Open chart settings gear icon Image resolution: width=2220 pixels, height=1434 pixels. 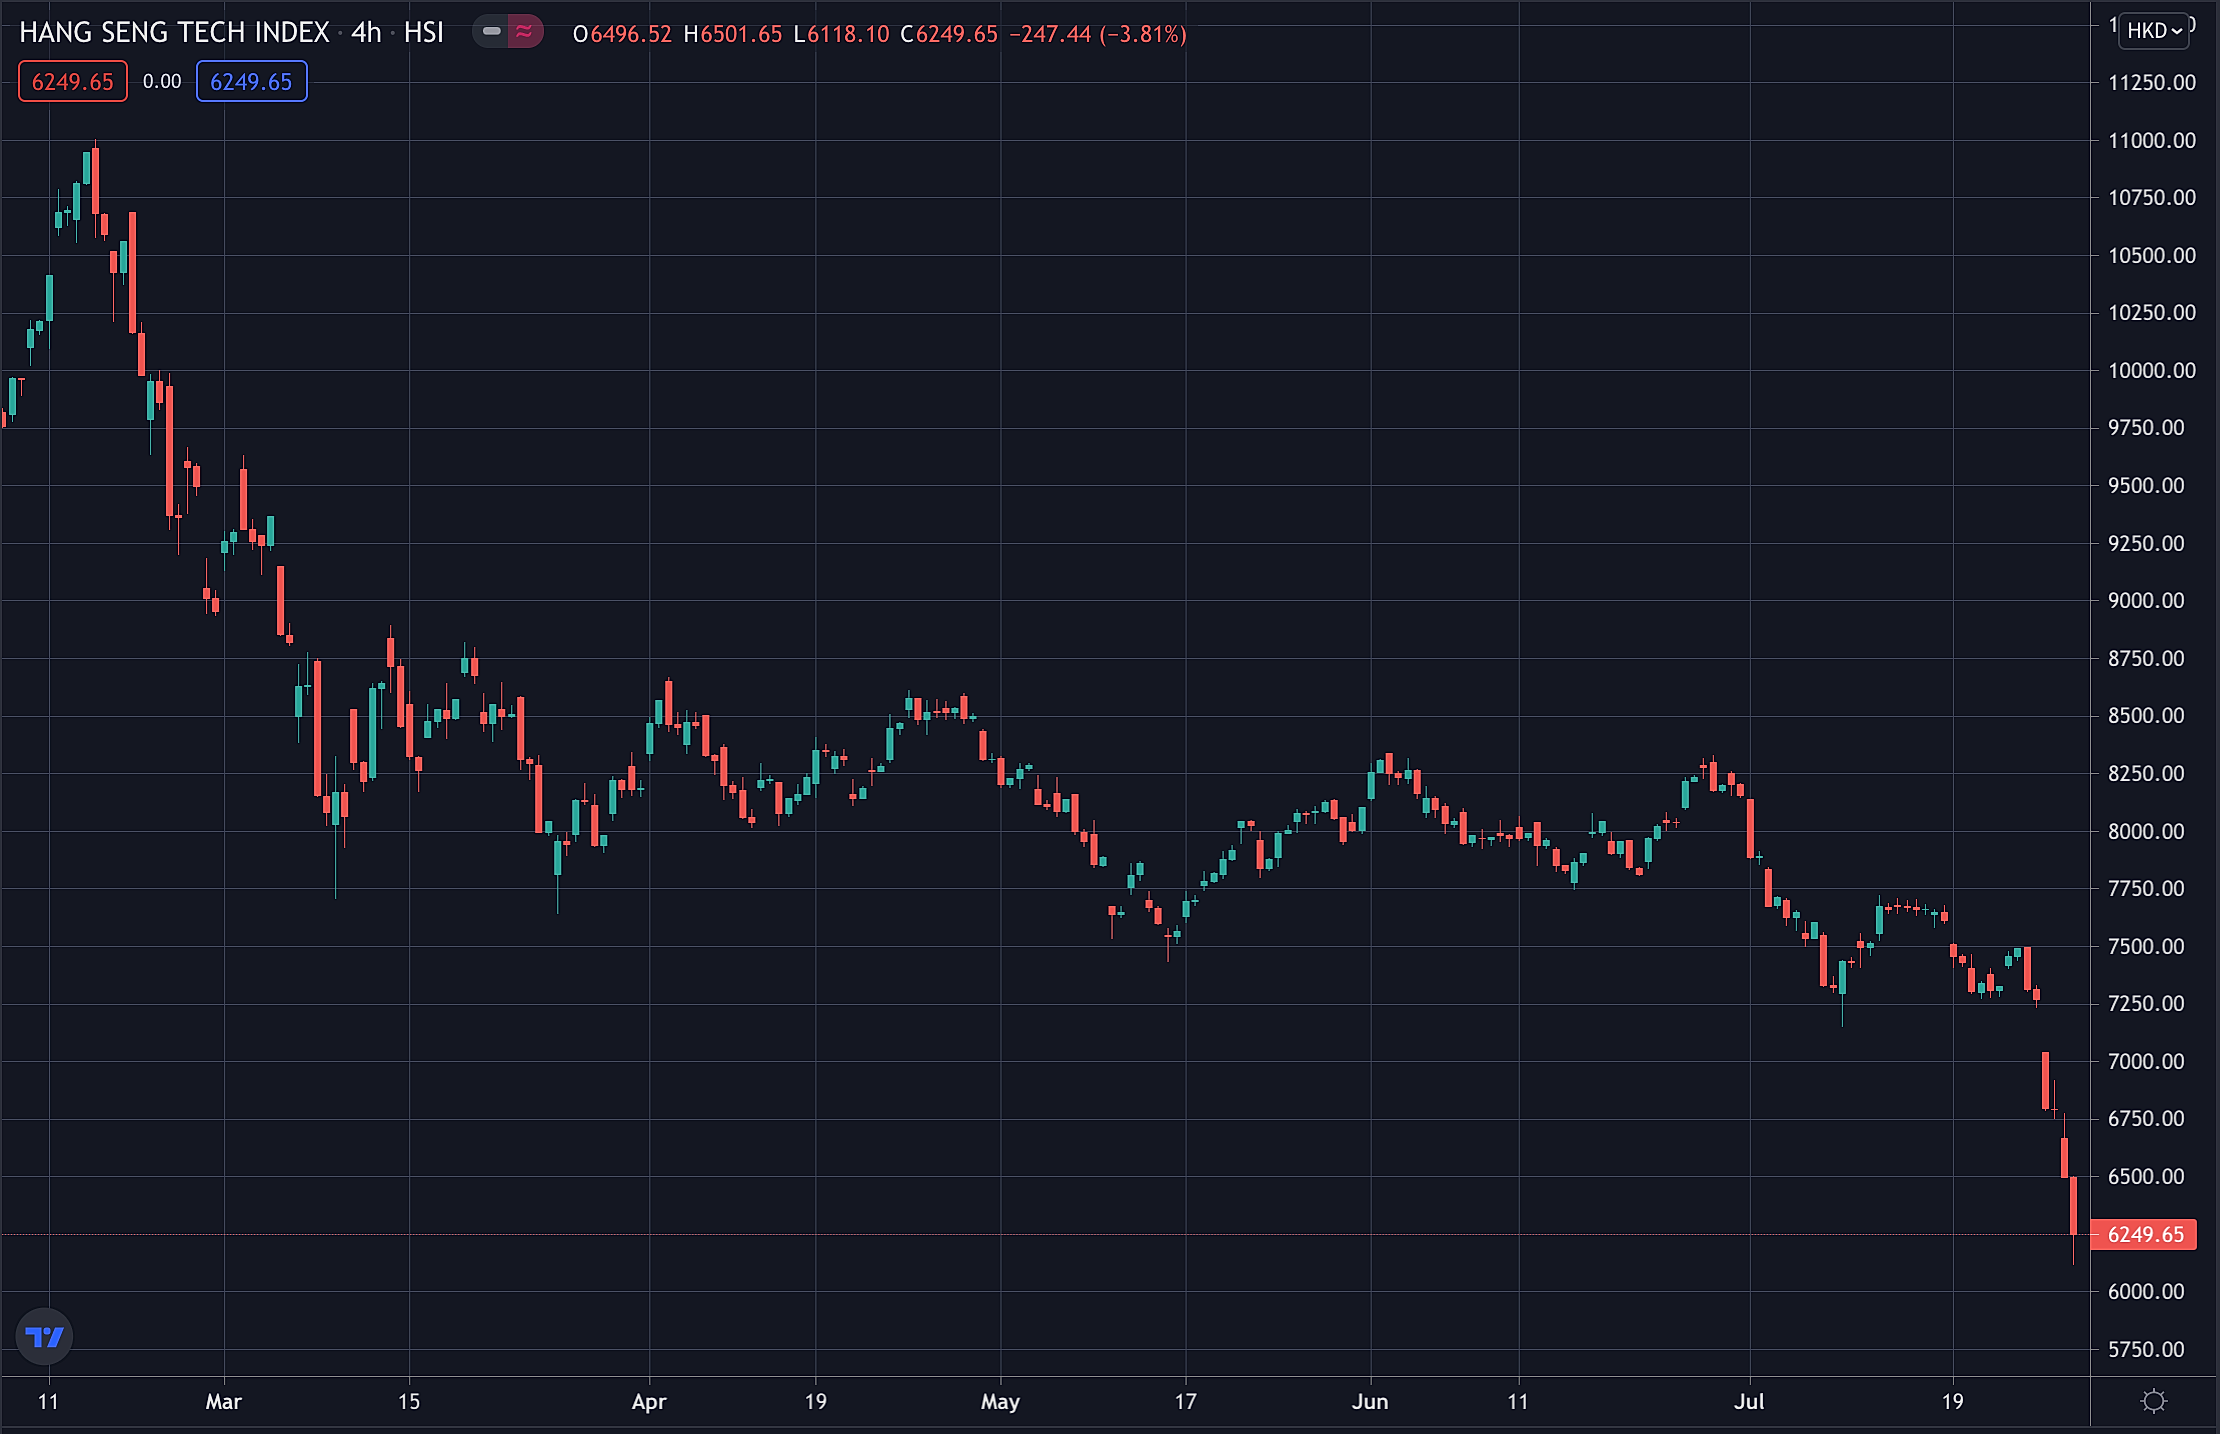click(x=2153, y=1401)
